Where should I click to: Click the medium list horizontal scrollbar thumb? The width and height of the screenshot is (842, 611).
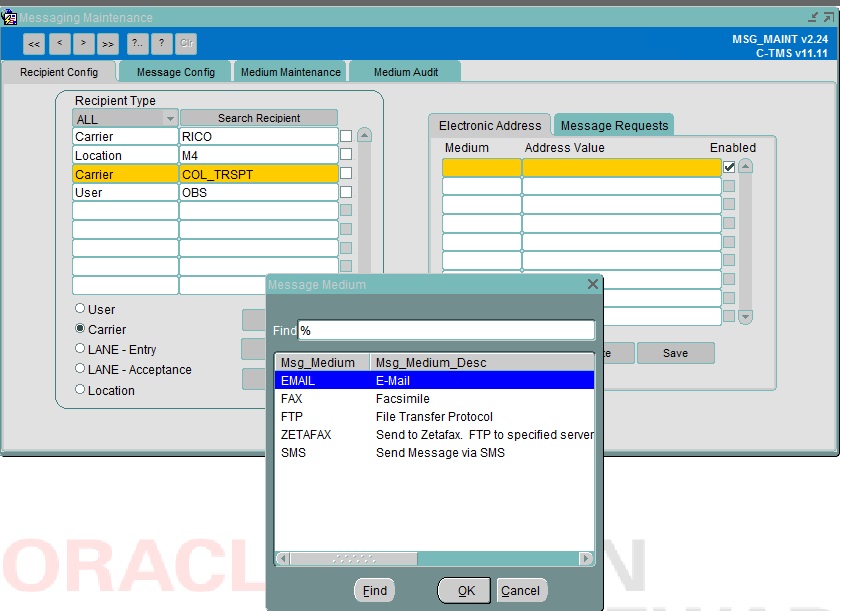tap(353, 559)
